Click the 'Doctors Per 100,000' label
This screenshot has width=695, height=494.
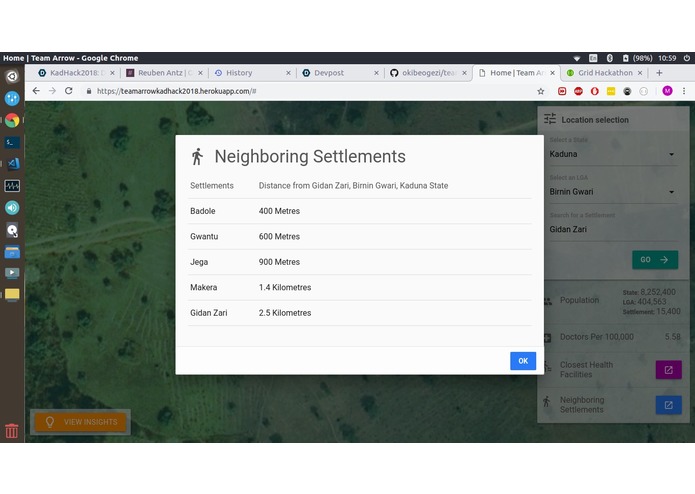click(x=597, y=337)
